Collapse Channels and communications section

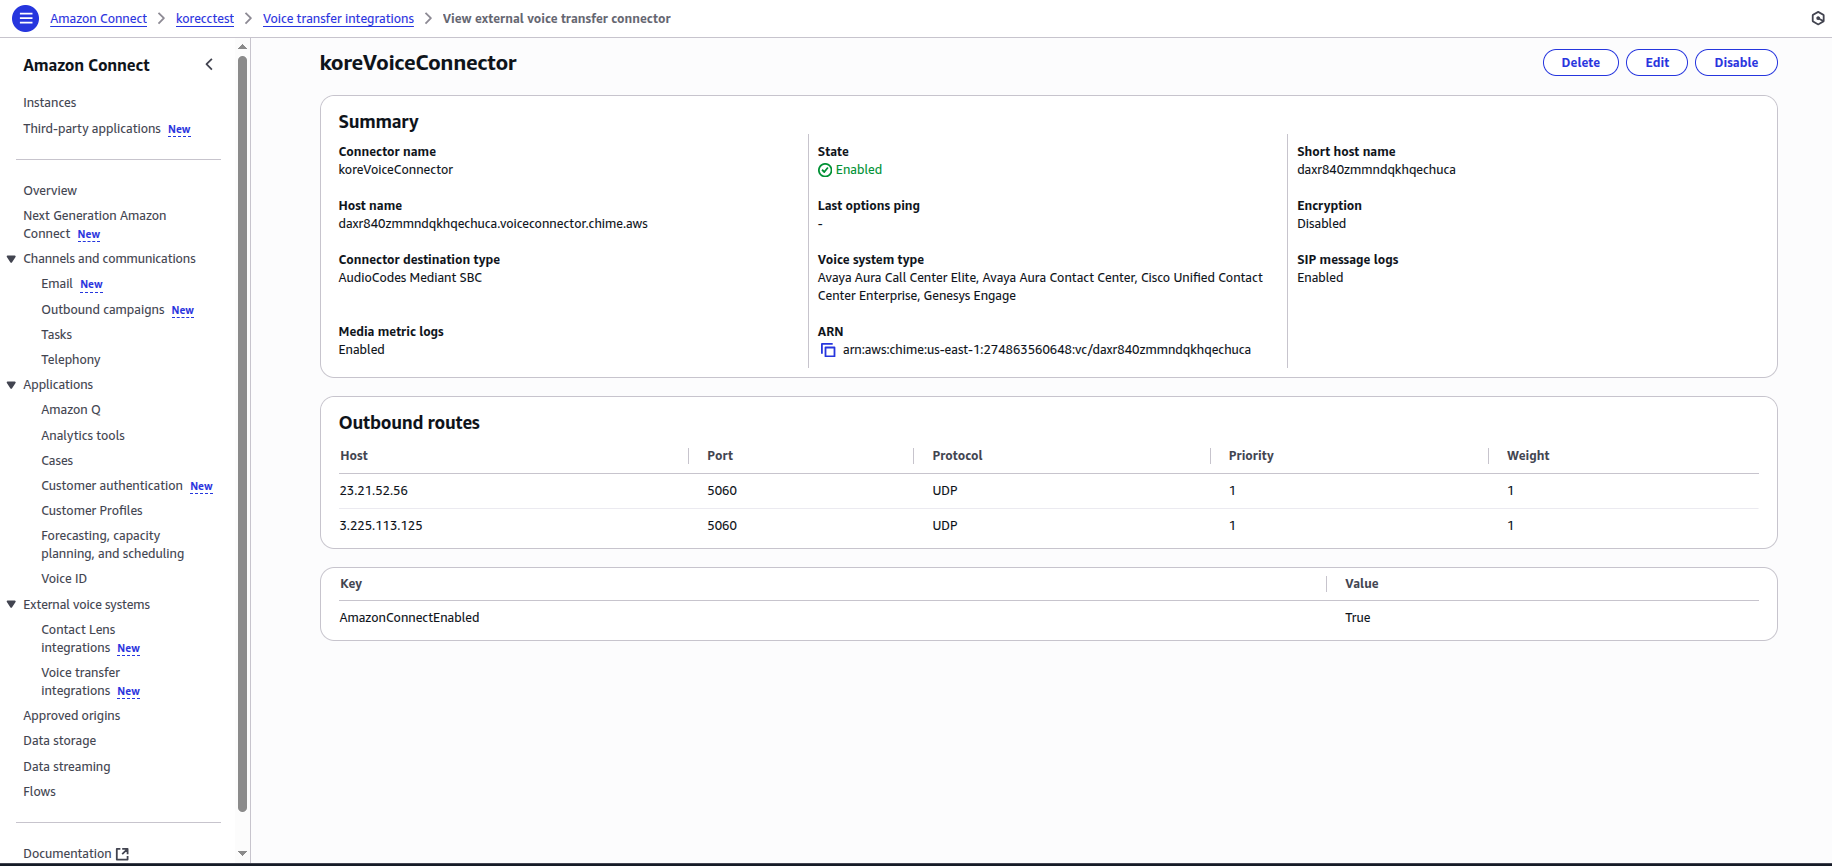click(x=12, y=259)
